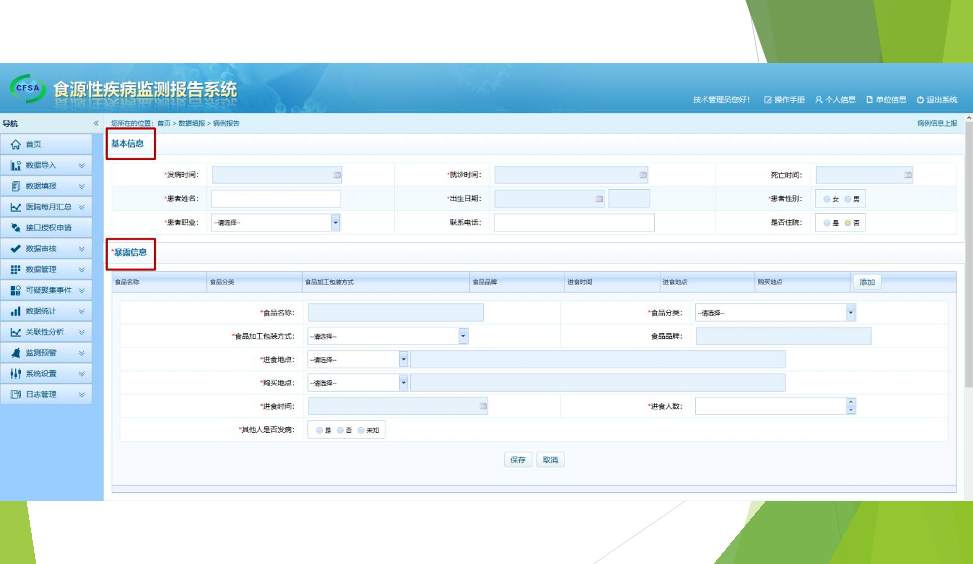Open 单位信息 in the header
Viewport: 973px width, 564px height.
point(886,100)
